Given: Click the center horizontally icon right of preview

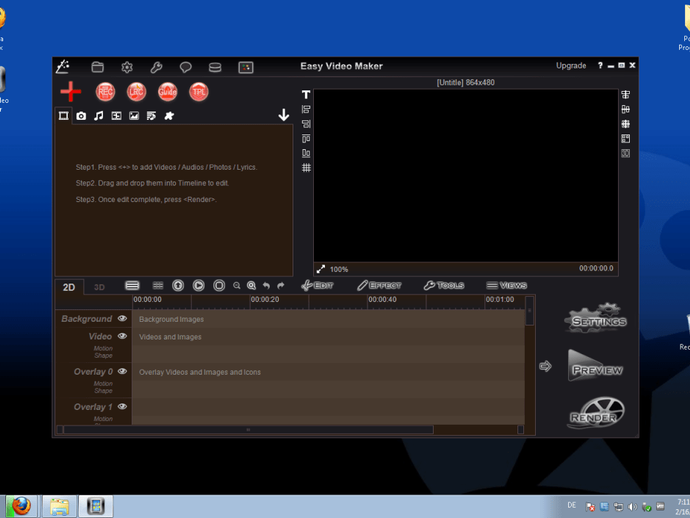Looking at the screenshot, I should click(x=625, y=95).
